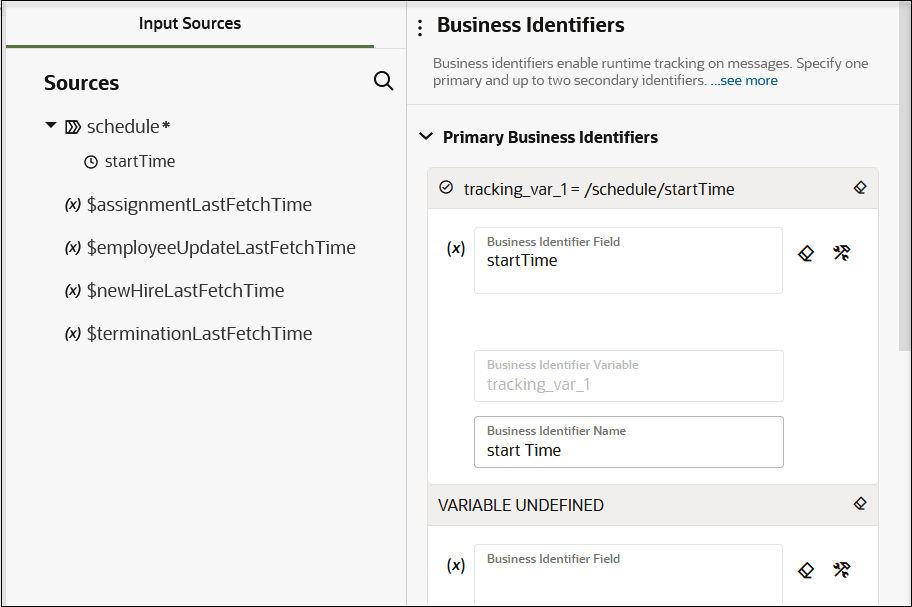Click eraser icon in tracking_var_1 header
Viewport: 912px width, 607px height.
[859, 187]
